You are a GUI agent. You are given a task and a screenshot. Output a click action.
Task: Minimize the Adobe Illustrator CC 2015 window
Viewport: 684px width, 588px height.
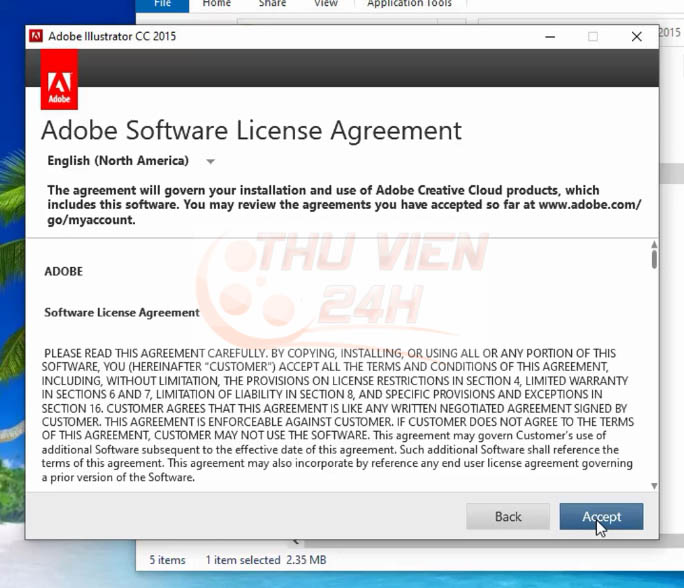tap(550, 37)
